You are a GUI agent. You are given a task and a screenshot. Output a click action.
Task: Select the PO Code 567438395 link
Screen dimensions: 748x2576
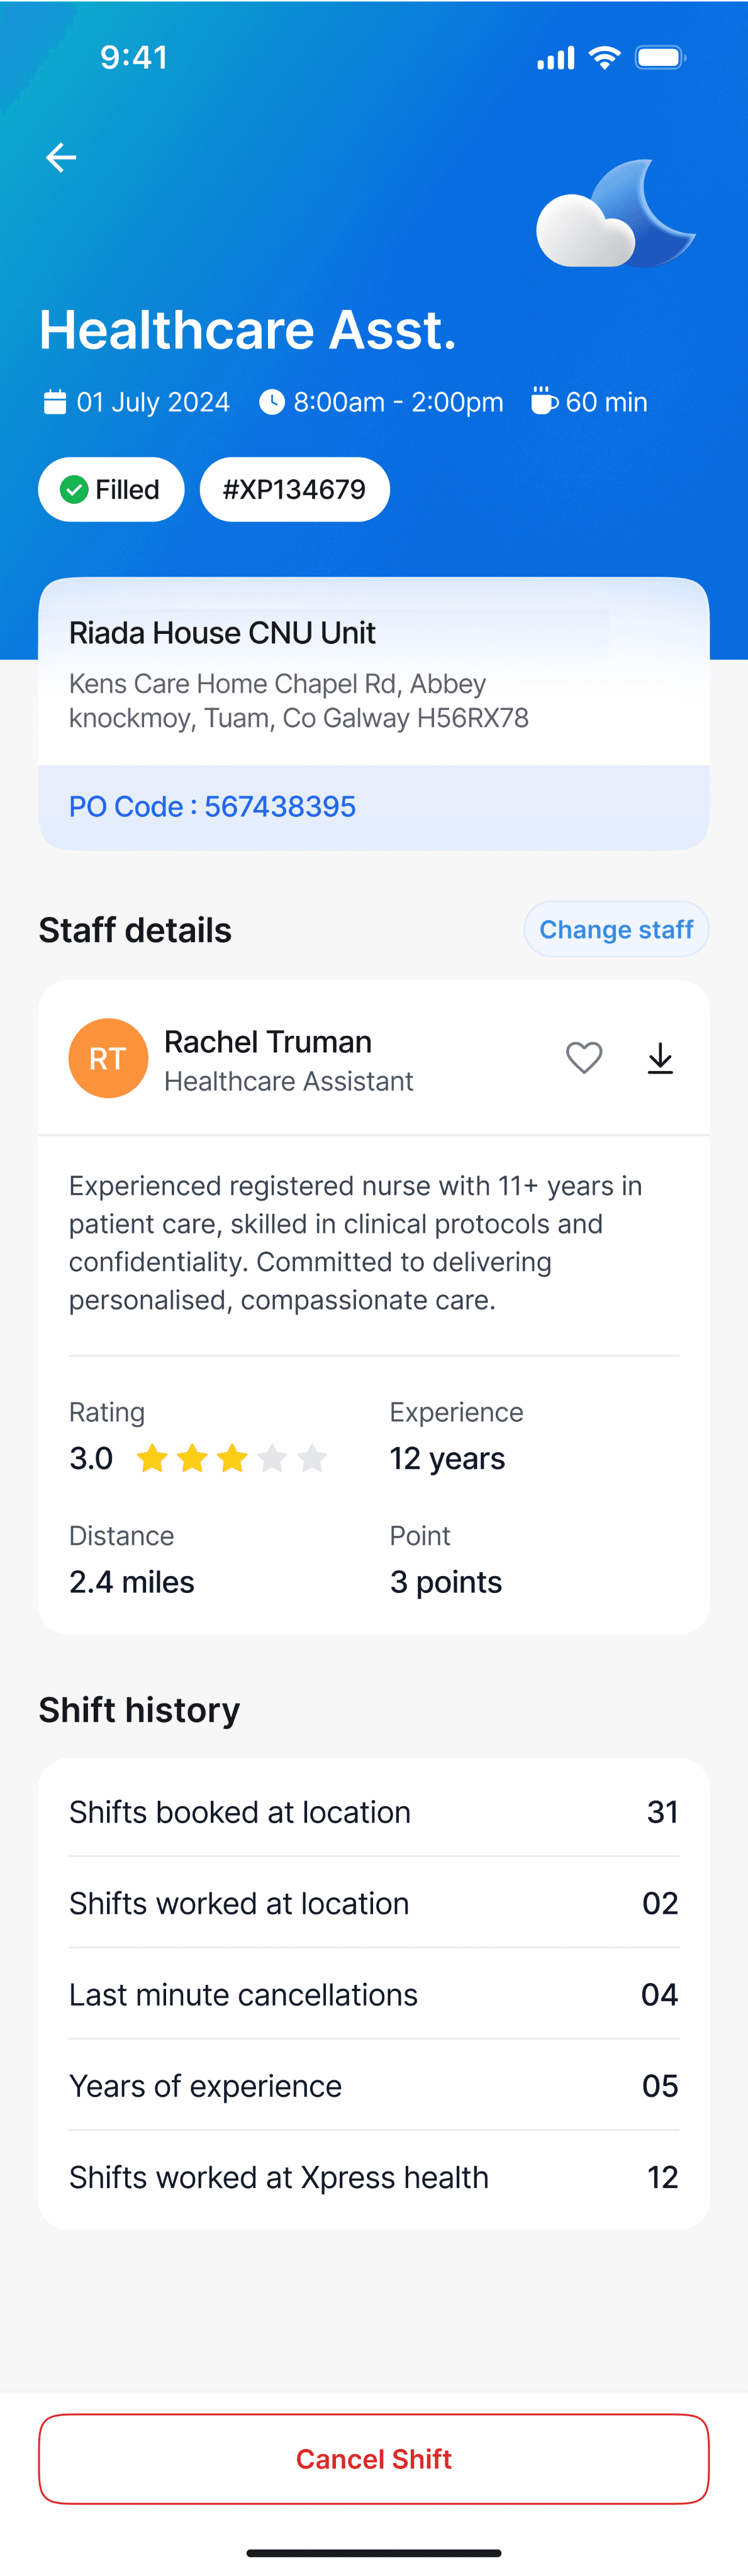(212, 806)
